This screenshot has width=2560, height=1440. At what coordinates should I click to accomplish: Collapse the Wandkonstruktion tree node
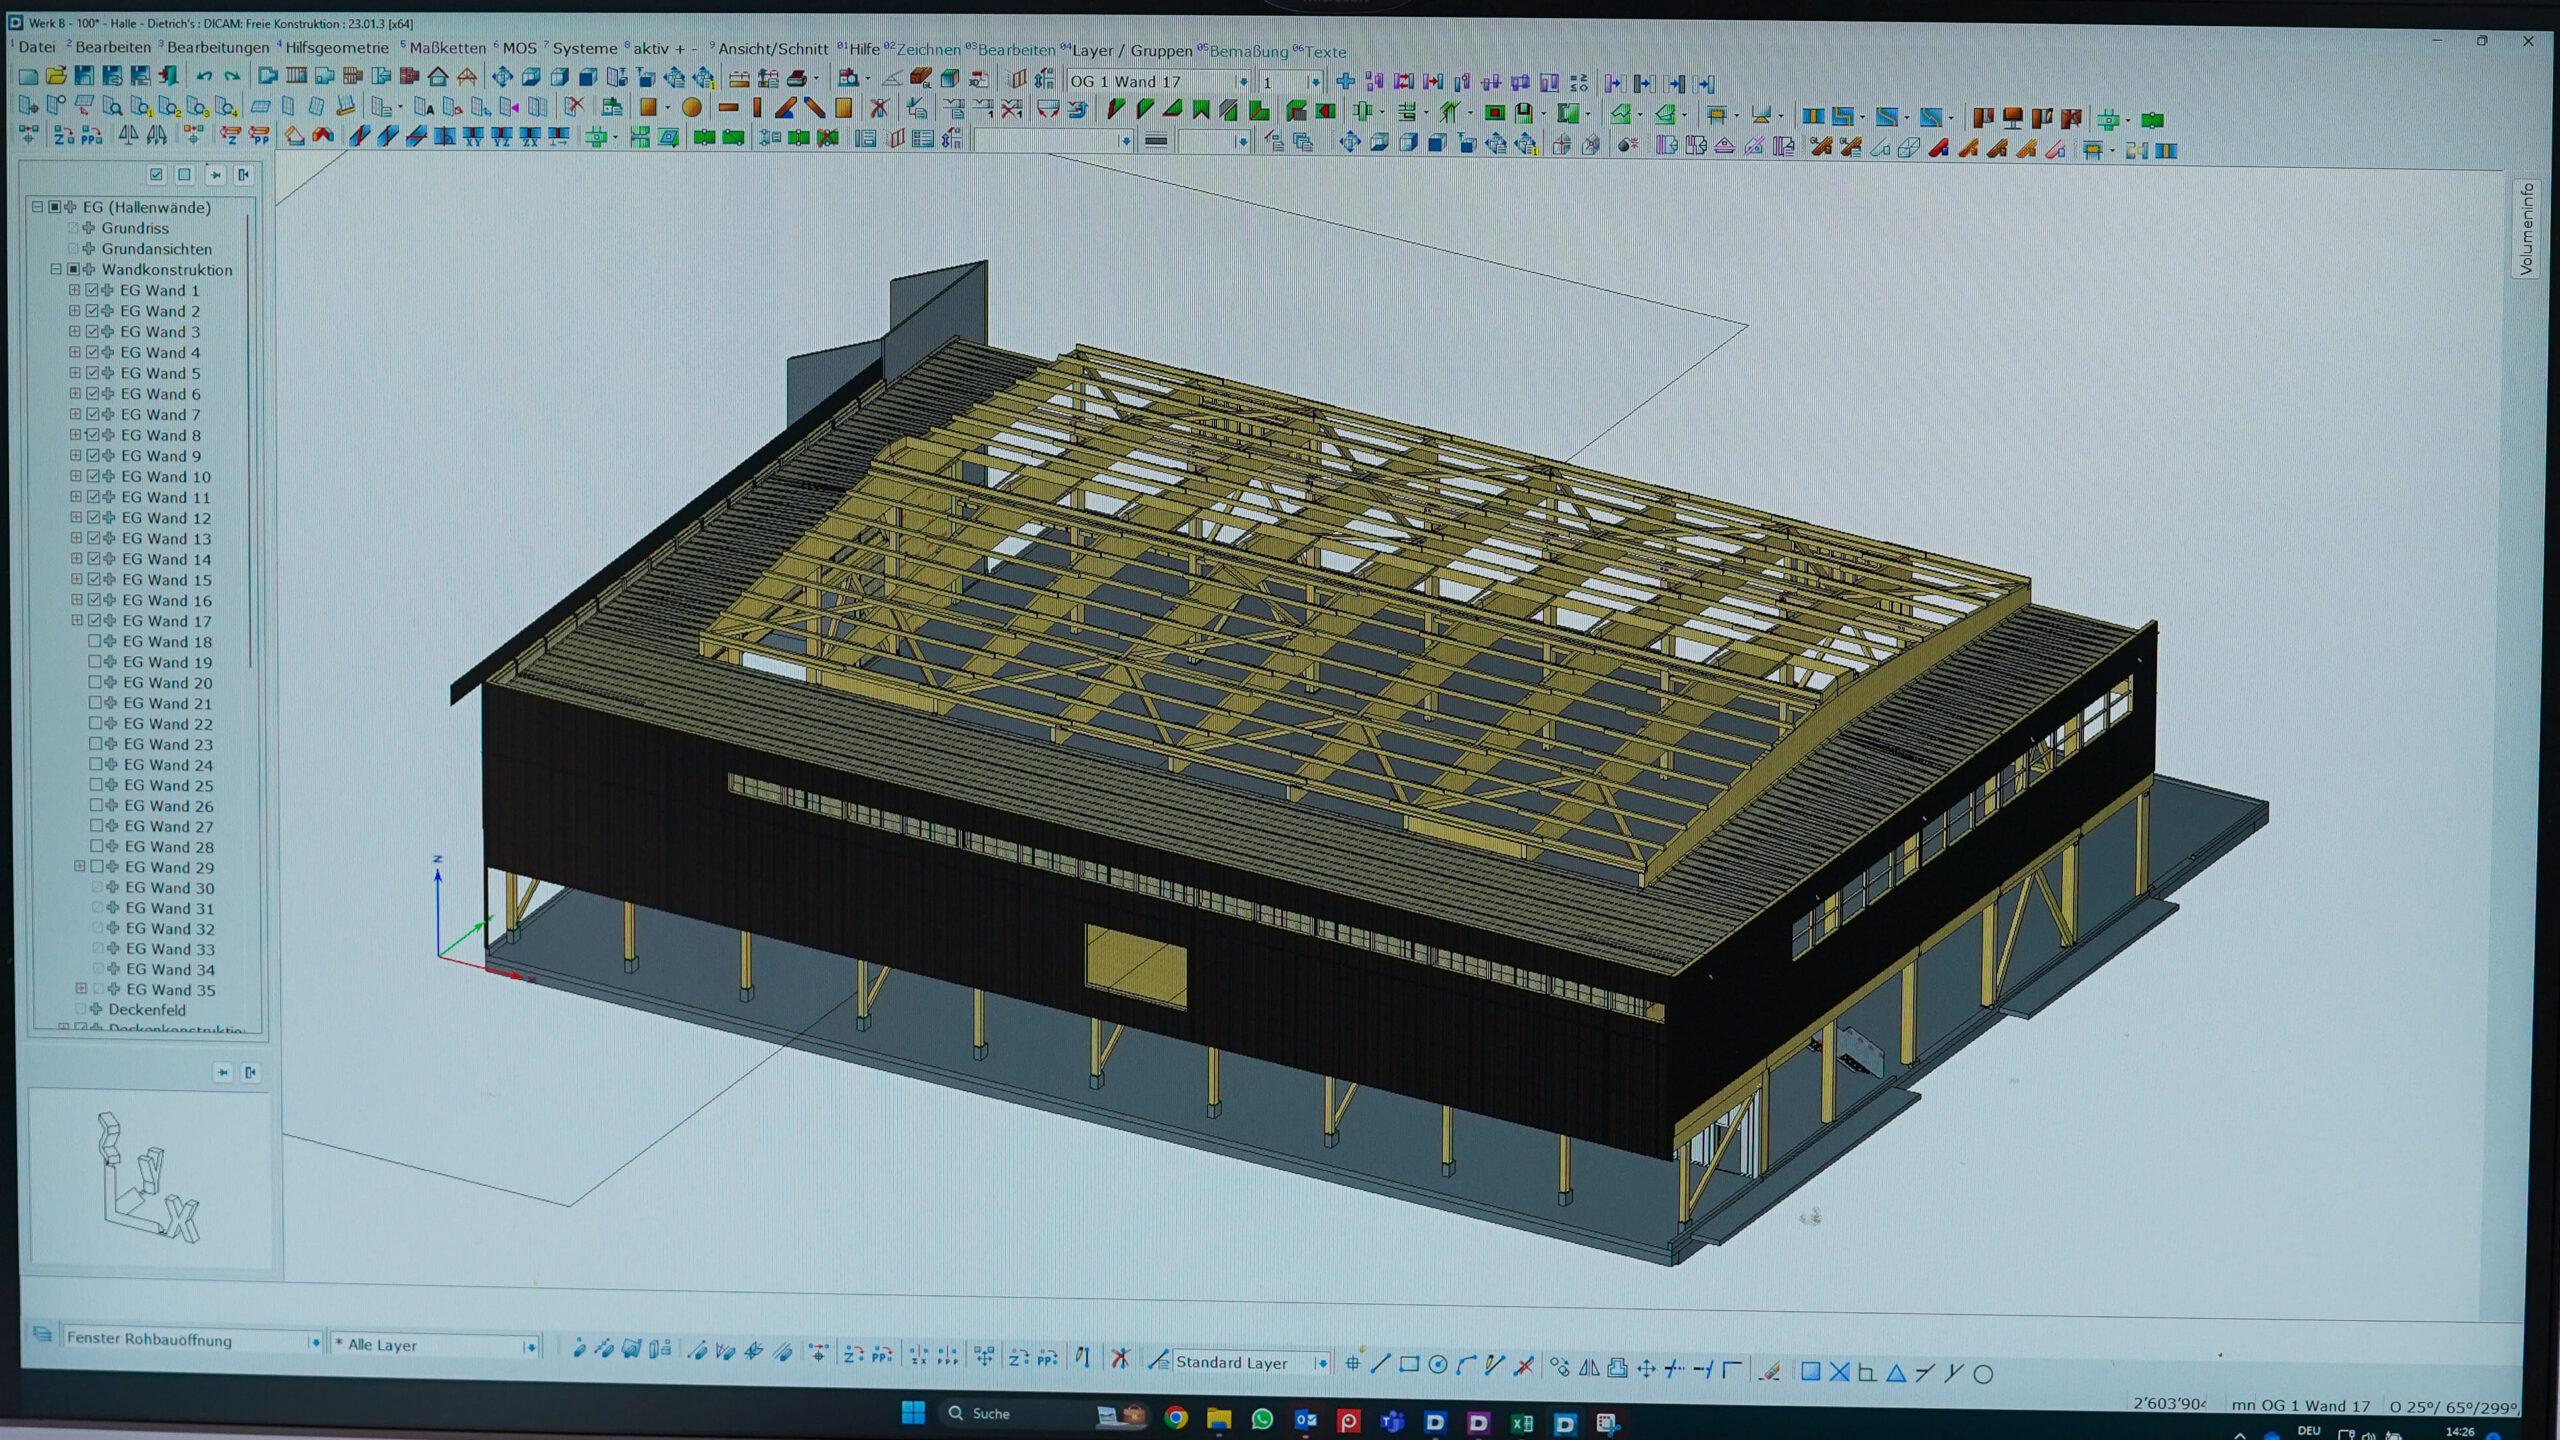56,269
